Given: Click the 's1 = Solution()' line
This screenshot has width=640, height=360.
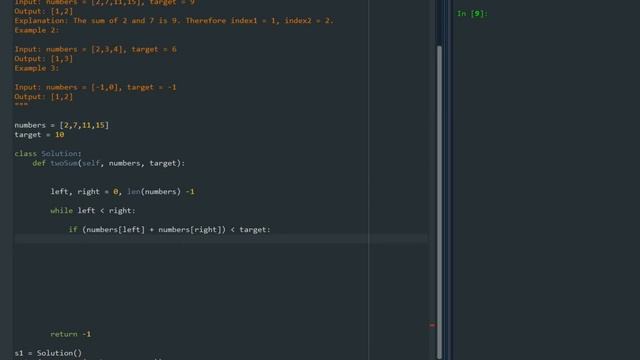Looking at the screenshot, I should click(48, 353).
